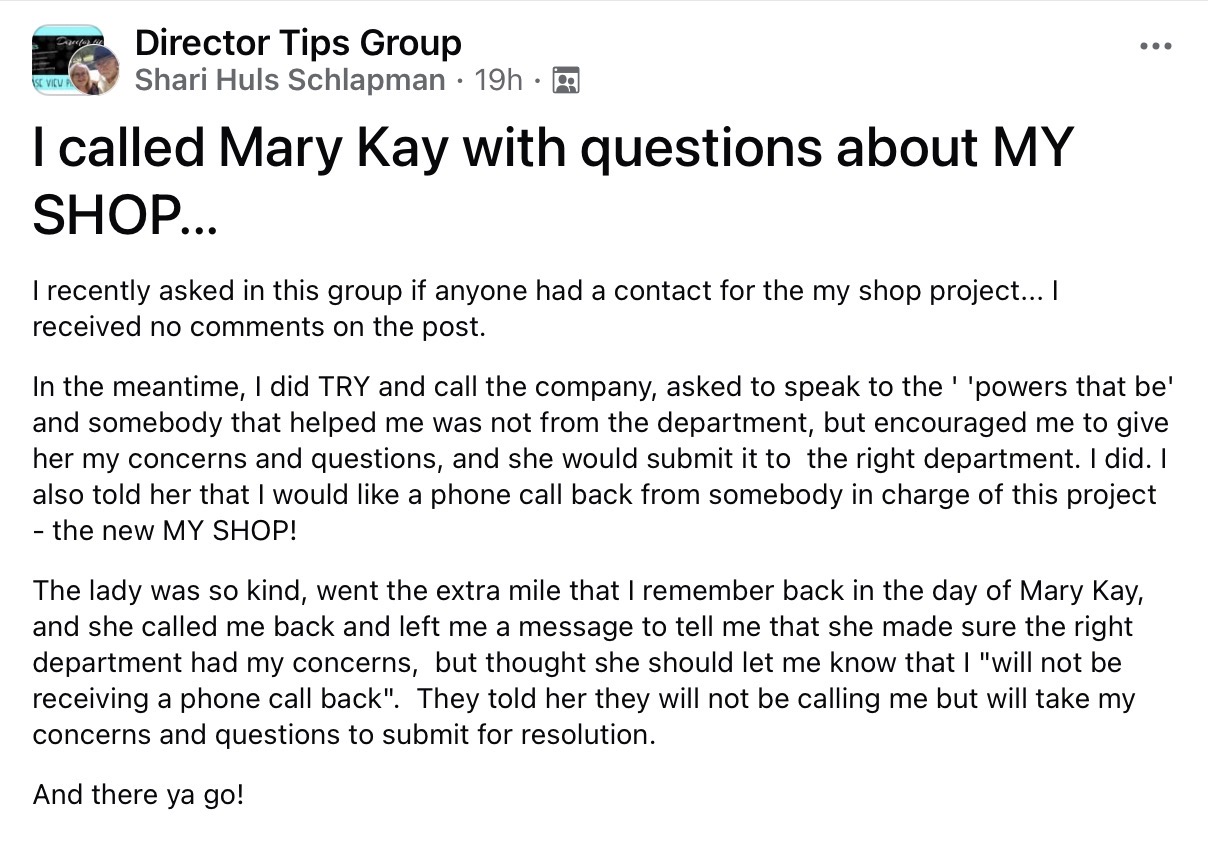Open the three-dot post options menu
1208x847 pixels.
click(x=1155, y=47)
